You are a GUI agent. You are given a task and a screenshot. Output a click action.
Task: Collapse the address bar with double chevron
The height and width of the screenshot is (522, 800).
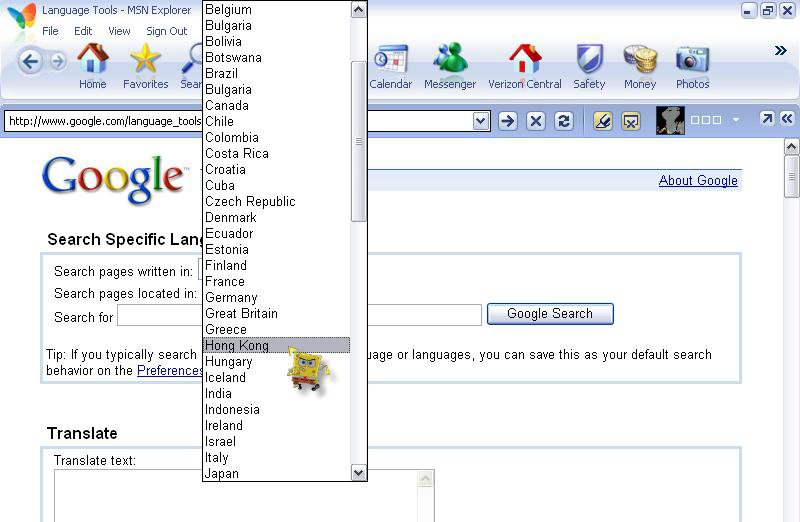pos(787,119)
